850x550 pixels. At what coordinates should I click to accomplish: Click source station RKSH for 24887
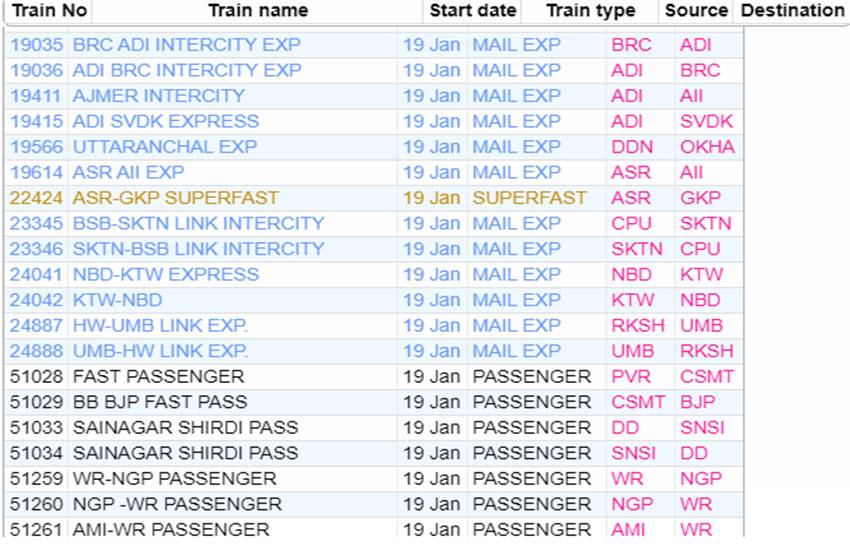[638, 325]
